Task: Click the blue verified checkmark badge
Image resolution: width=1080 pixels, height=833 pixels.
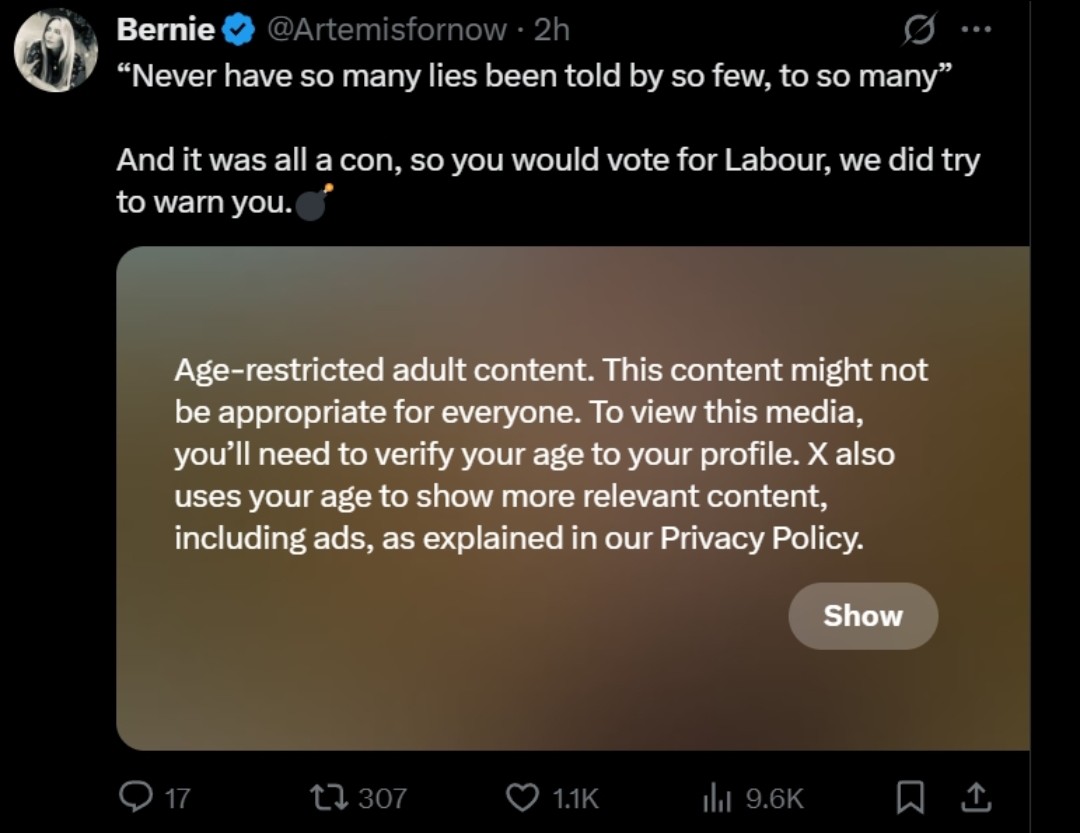Action: pos(238,31)
